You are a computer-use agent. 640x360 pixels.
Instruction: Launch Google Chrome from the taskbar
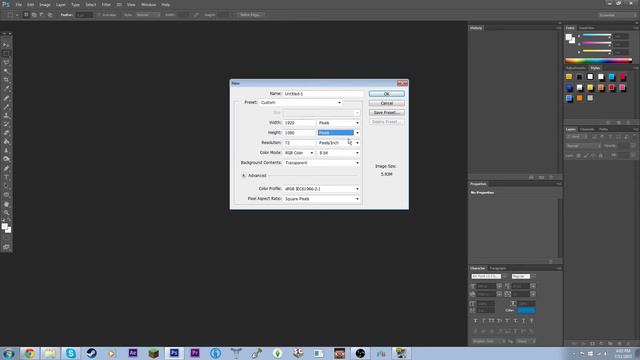tap(29, 353)
